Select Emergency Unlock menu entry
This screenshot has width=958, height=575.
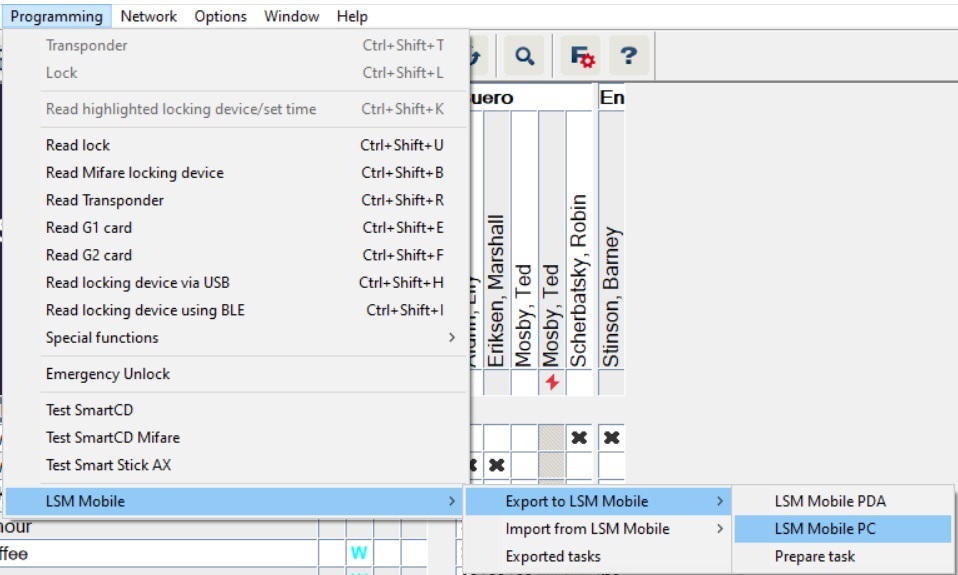point(108,374)
